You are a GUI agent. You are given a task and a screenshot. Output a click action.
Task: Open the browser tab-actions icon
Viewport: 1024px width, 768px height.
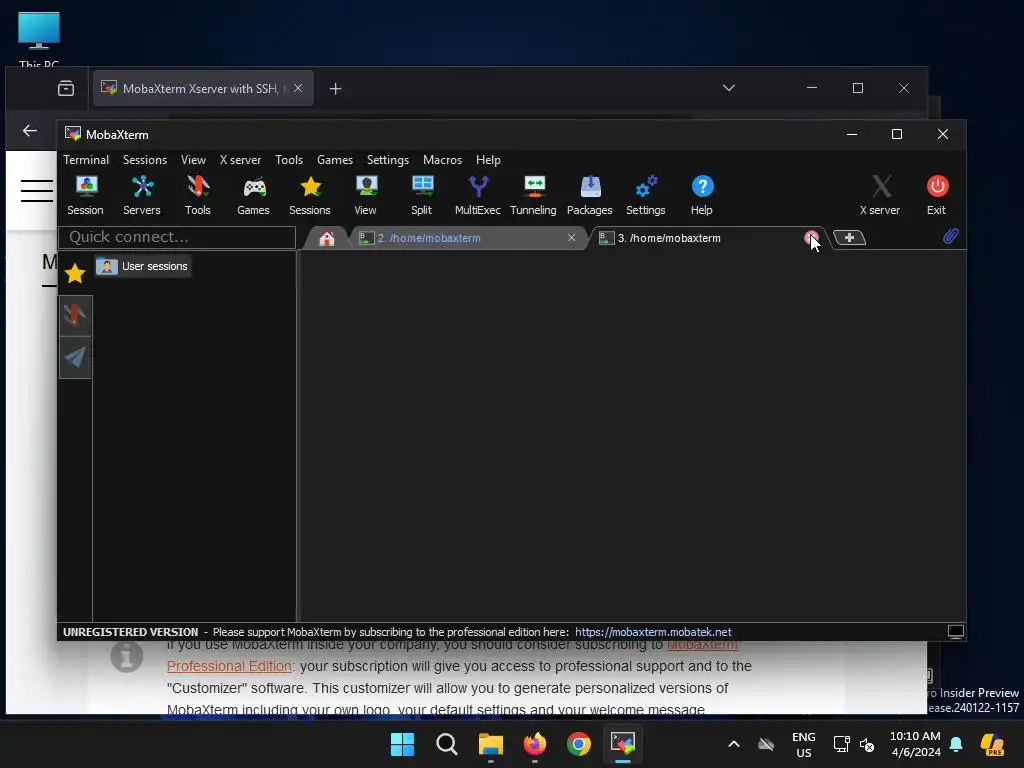(66, 89)
